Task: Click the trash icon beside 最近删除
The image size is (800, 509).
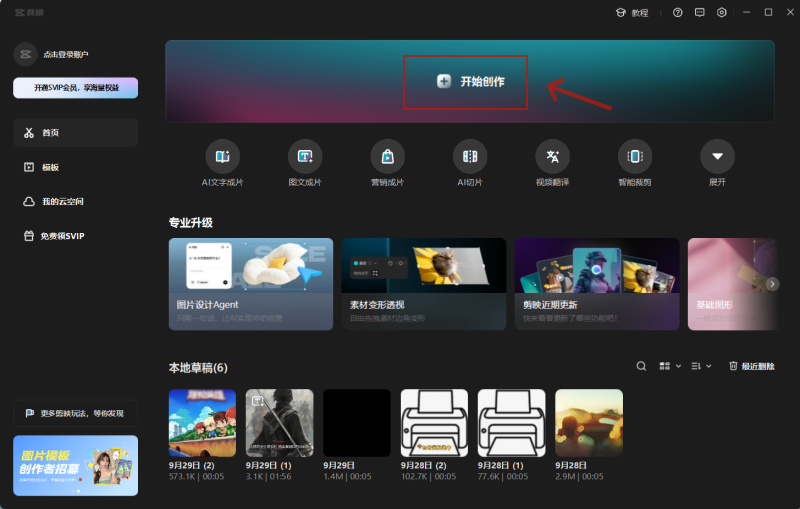Action: [x=733, y=366]
